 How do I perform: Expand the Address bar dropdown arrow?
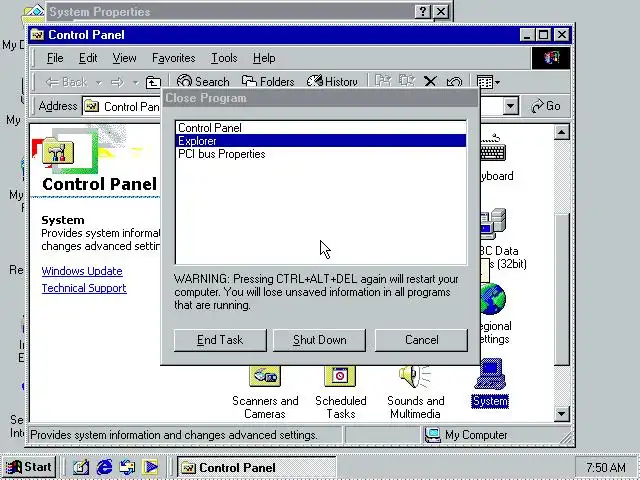pyautogui.click(x=510, y=107)
